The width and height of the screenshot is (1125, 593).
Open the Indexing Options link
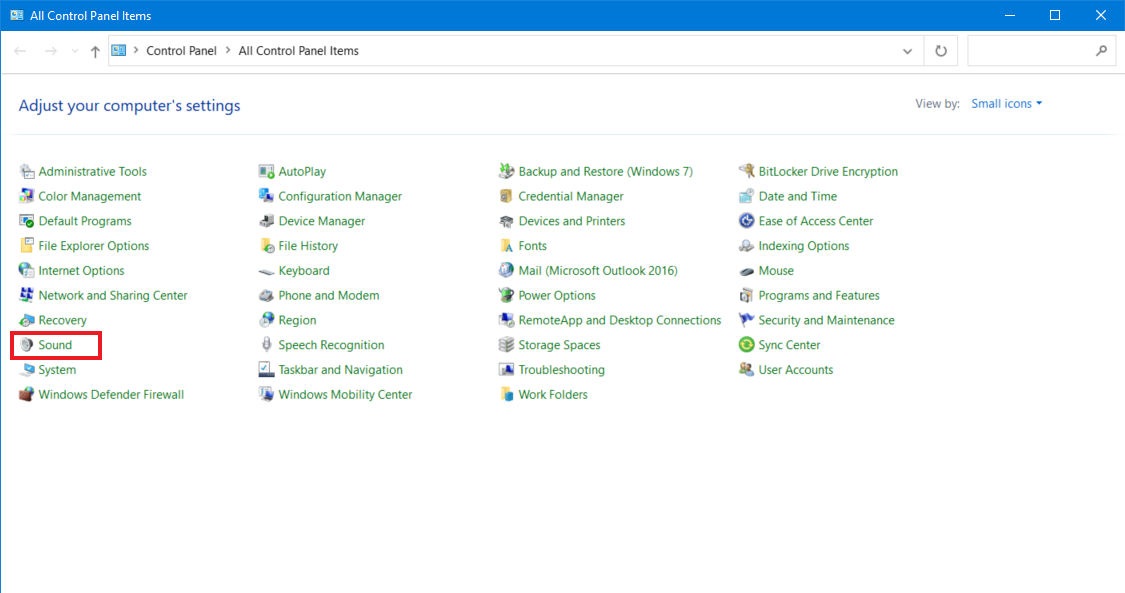(x=804, y=246)
